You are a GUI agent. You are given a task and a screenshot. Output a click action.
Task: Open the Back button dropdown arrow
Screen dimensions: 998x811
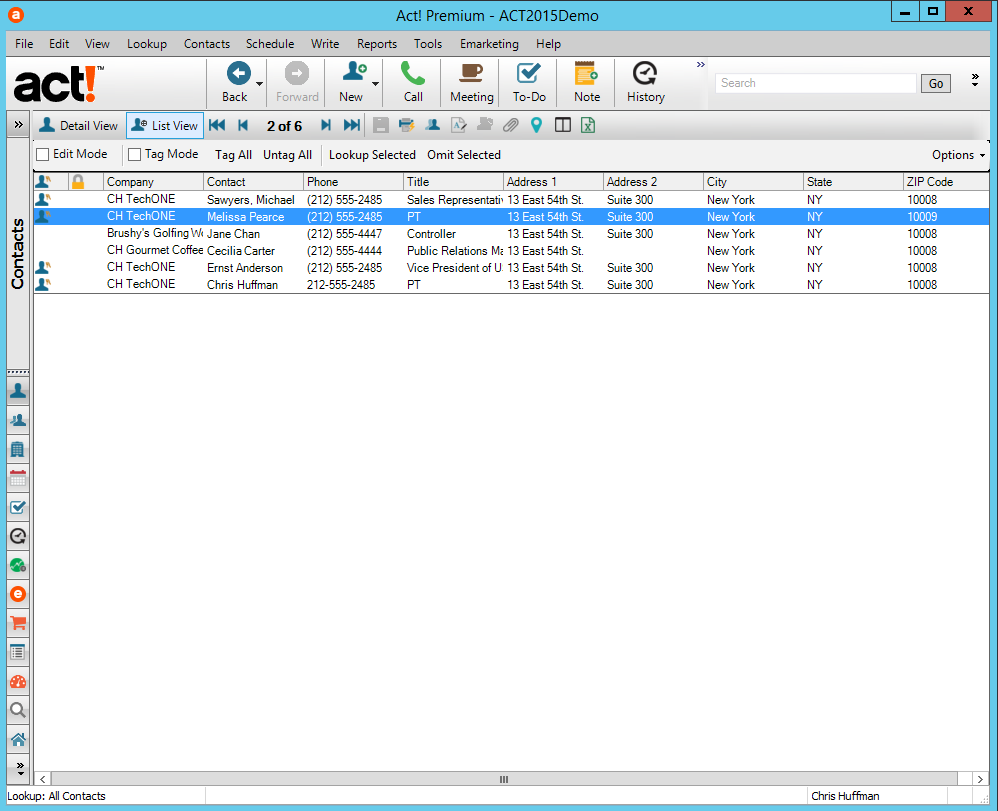pyautogui.click(x=259, y=83)
